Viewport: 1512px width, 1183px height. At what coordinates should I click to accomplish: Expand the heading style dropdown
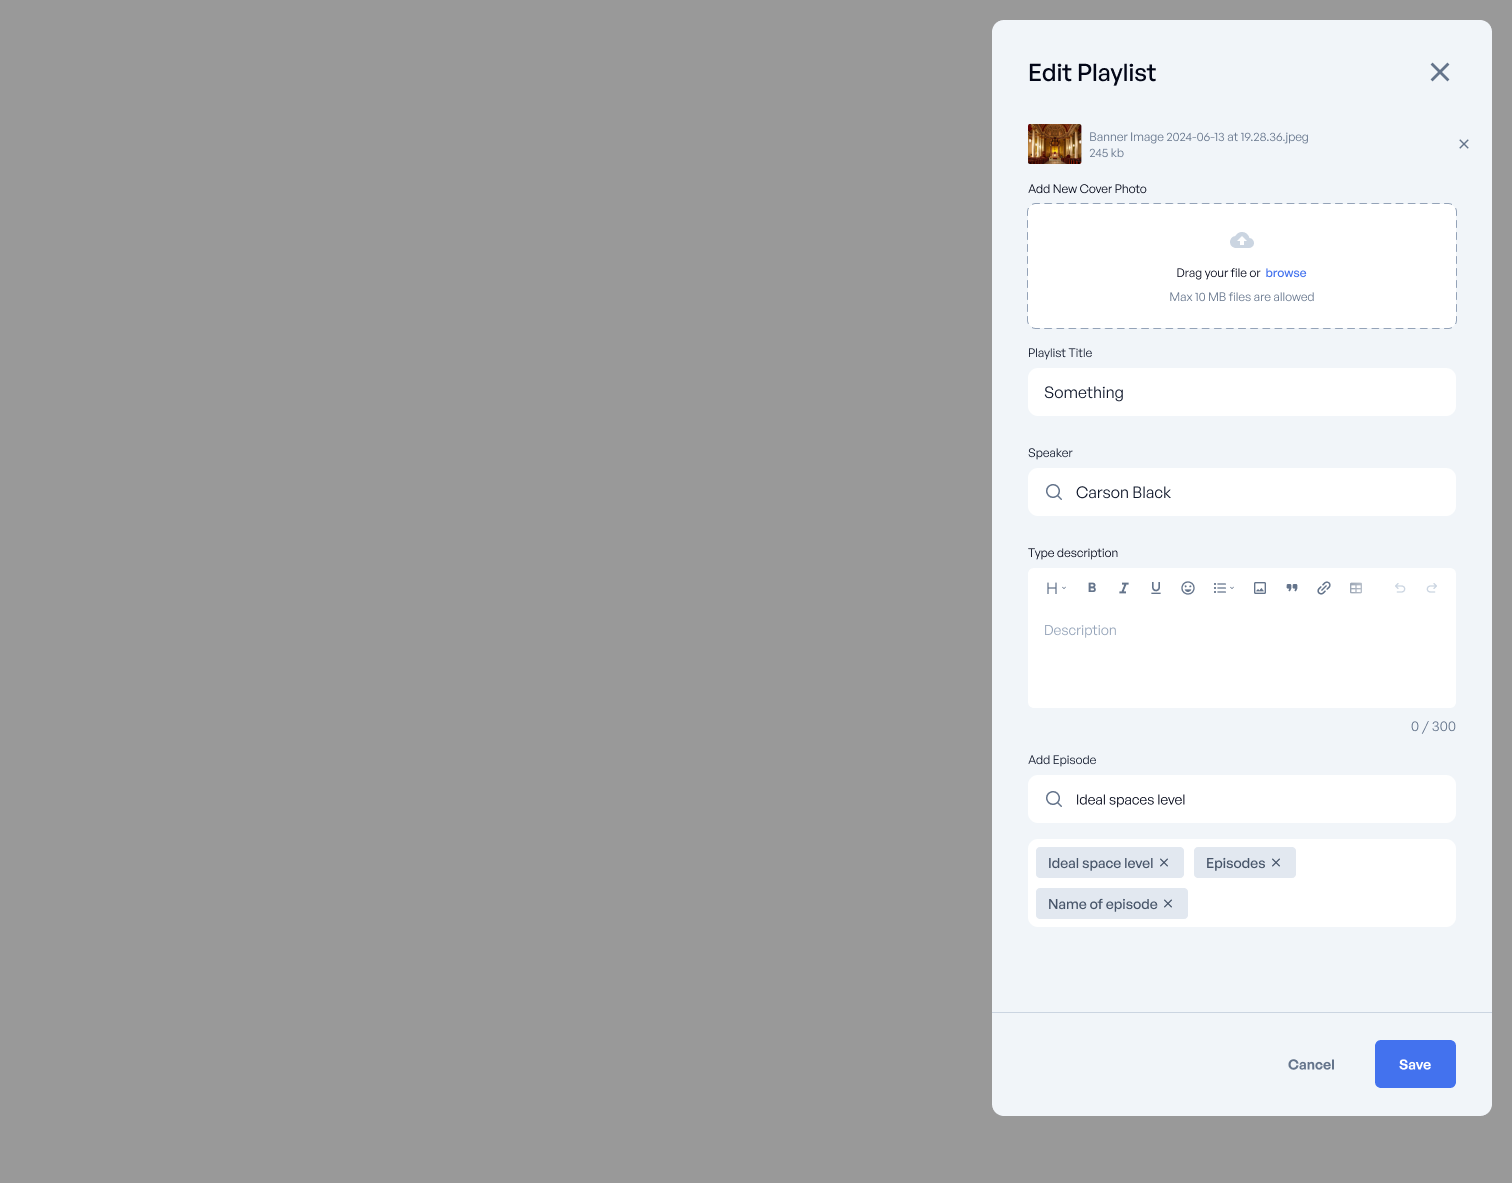pos(1056,588)
